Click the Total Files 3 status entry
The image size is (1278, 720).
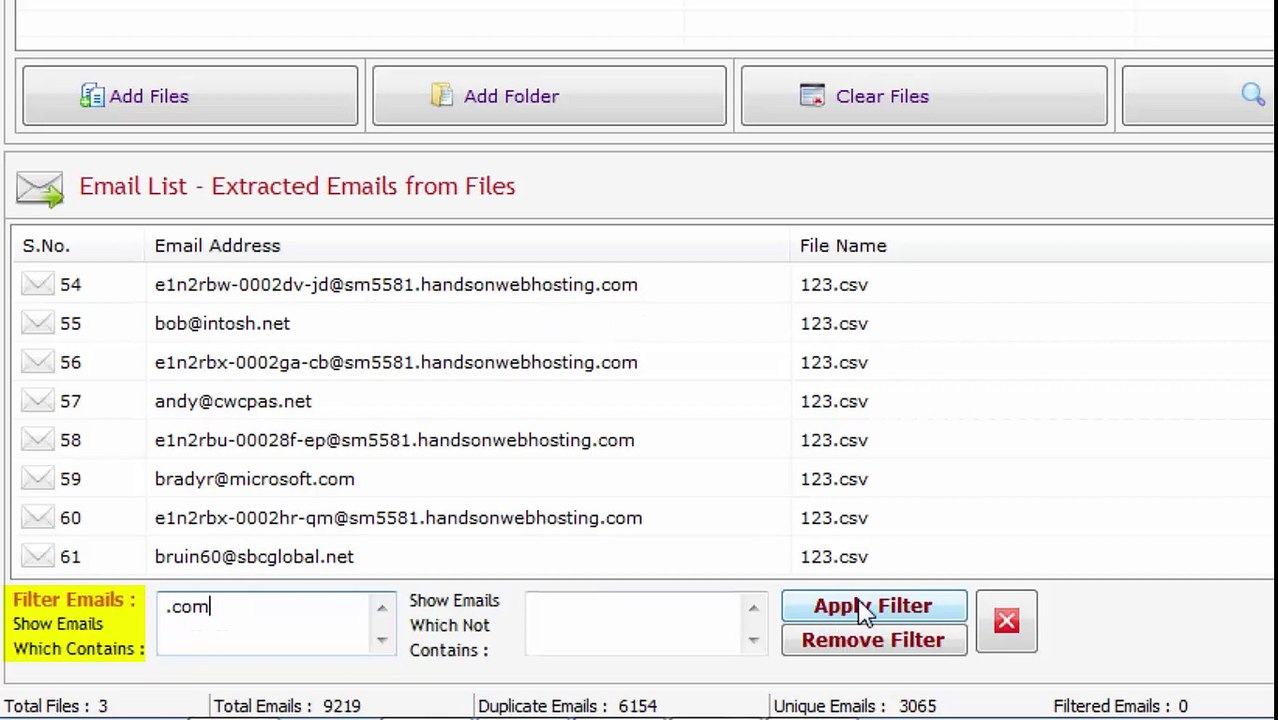coord(55,706)
